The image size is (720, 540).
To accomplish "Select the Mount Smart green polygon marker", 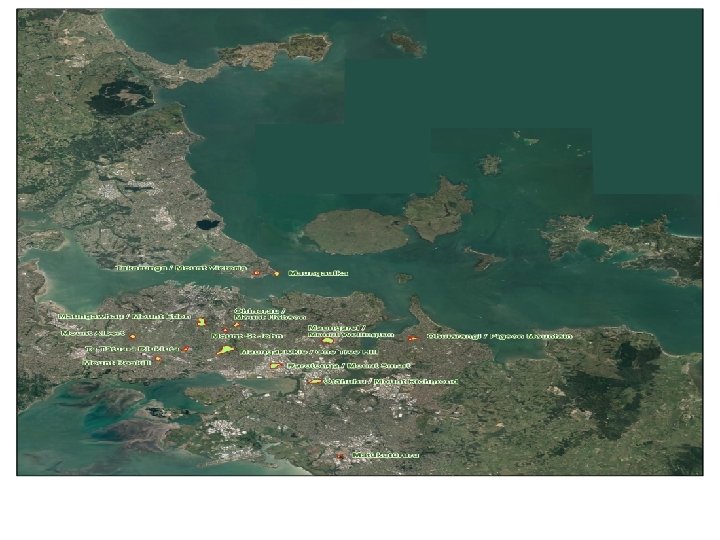I will [x=276, y=366].
